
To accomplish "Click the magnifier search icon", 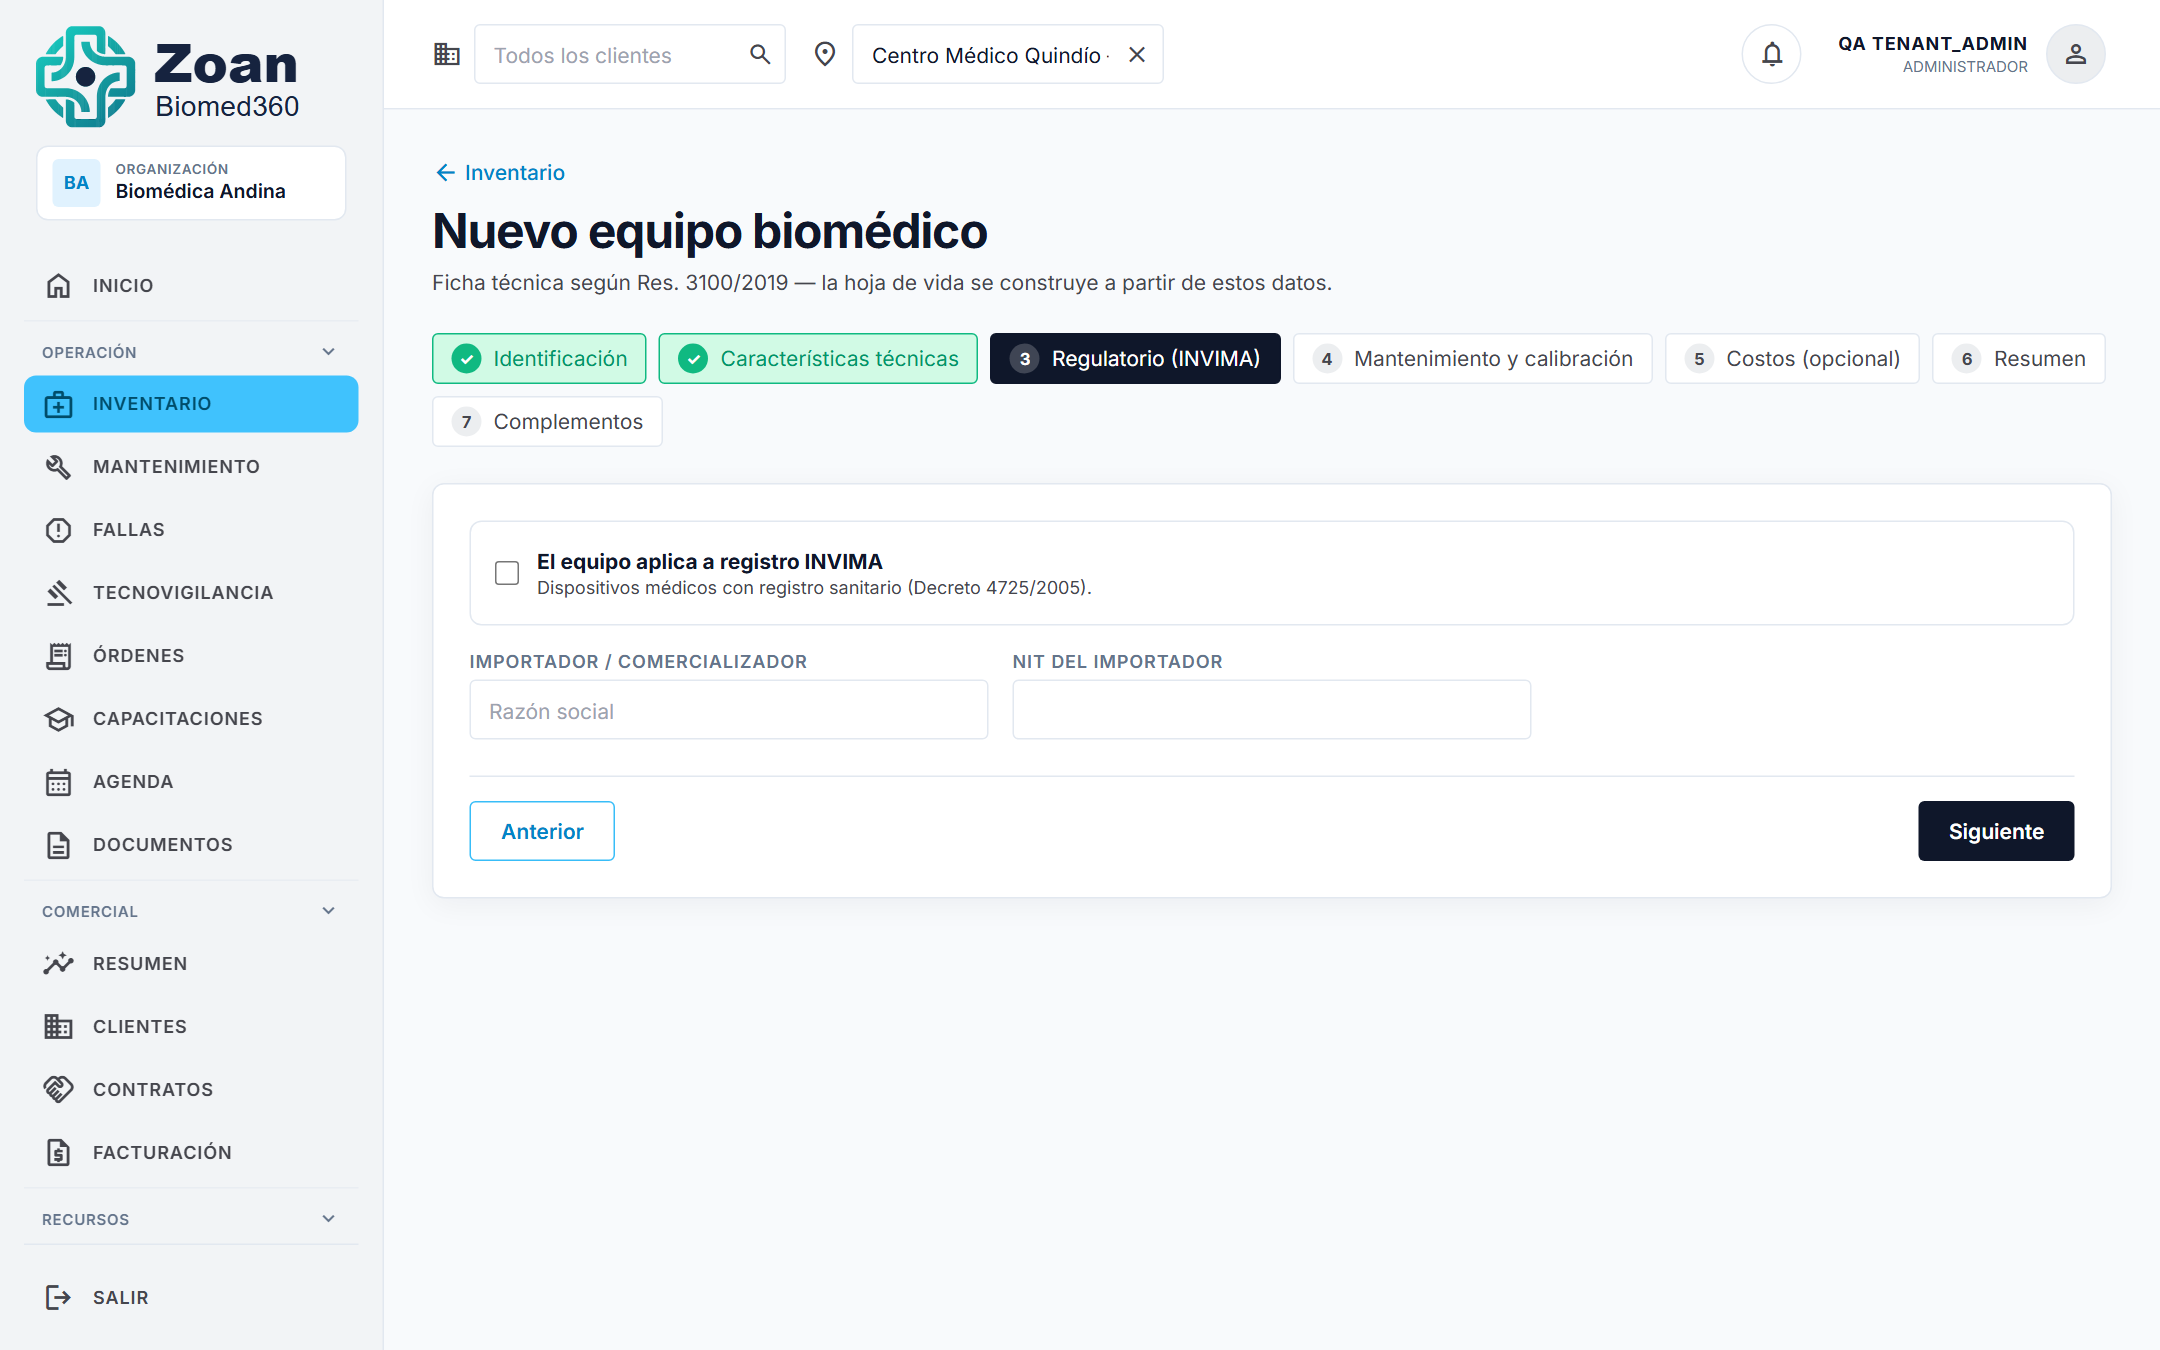I will tap(760, 54).
